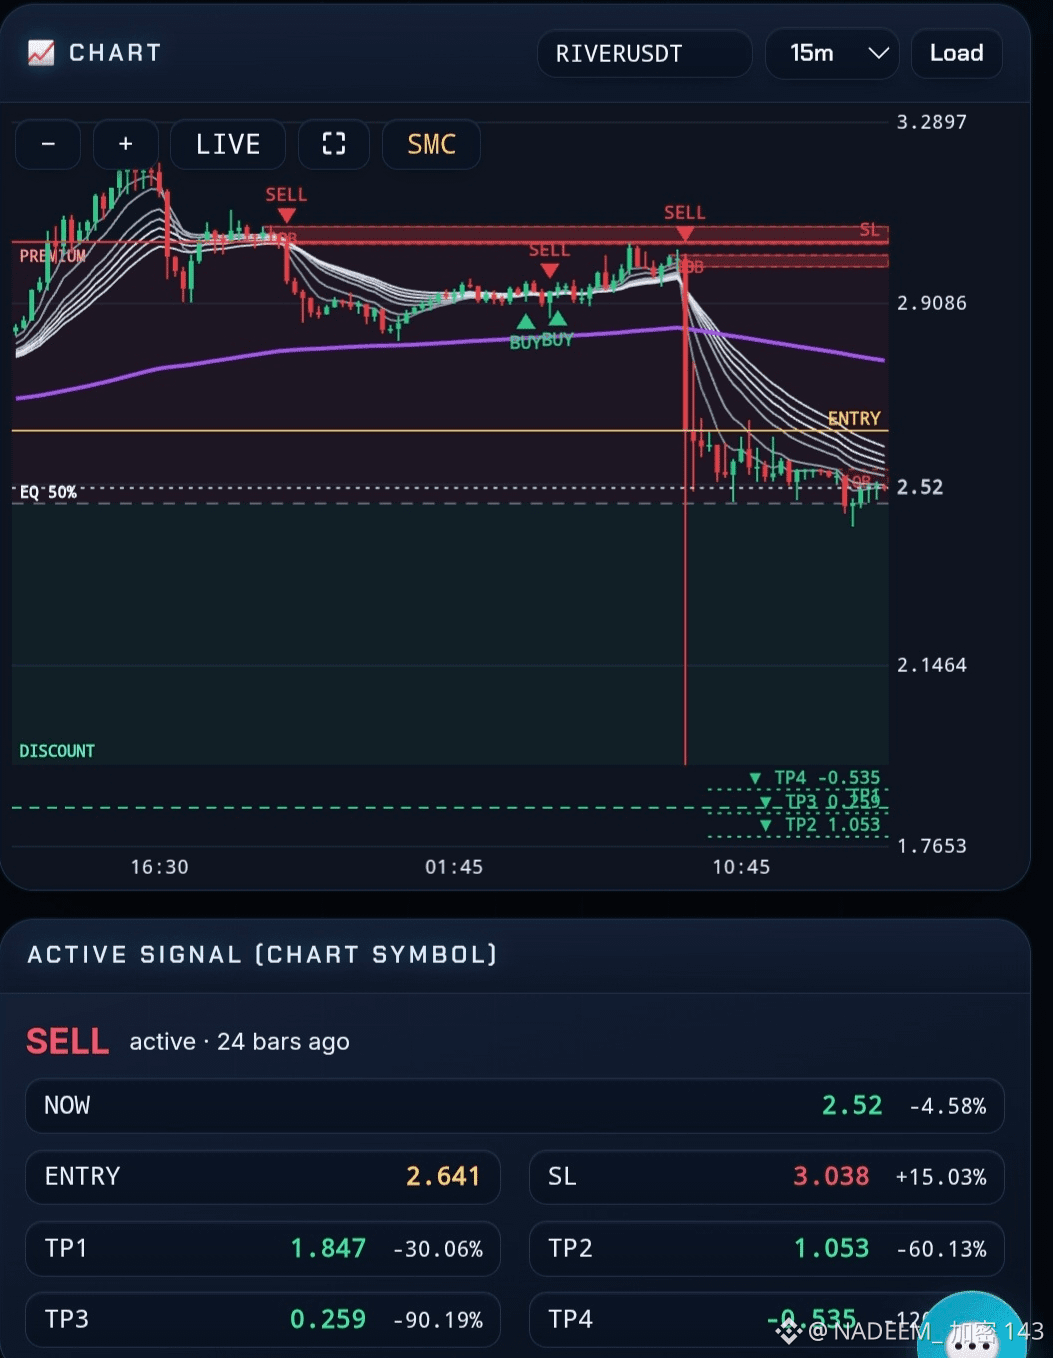
Task: Click the 2.1464 price axis value
Action: pos(932,665)
